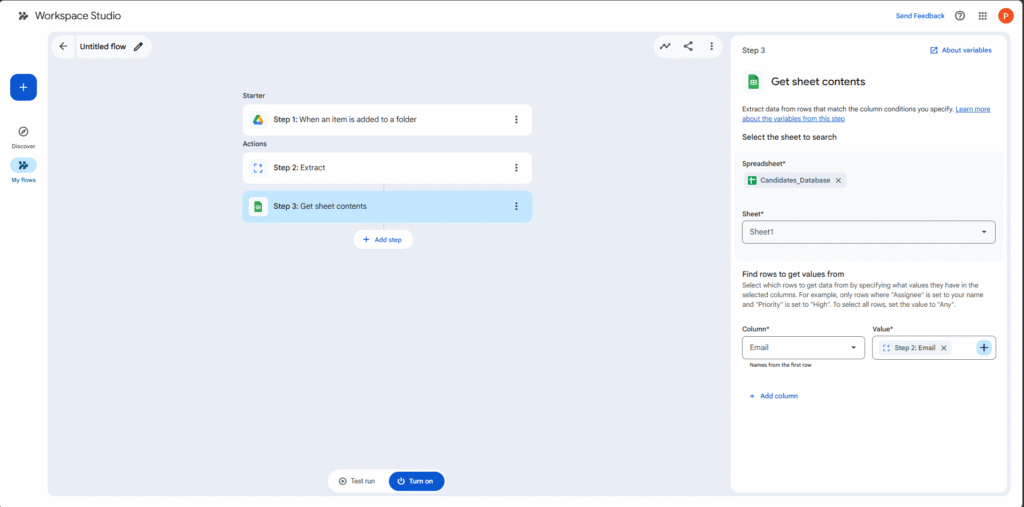Click the blue plus create flow button

(x=24, y=87)
